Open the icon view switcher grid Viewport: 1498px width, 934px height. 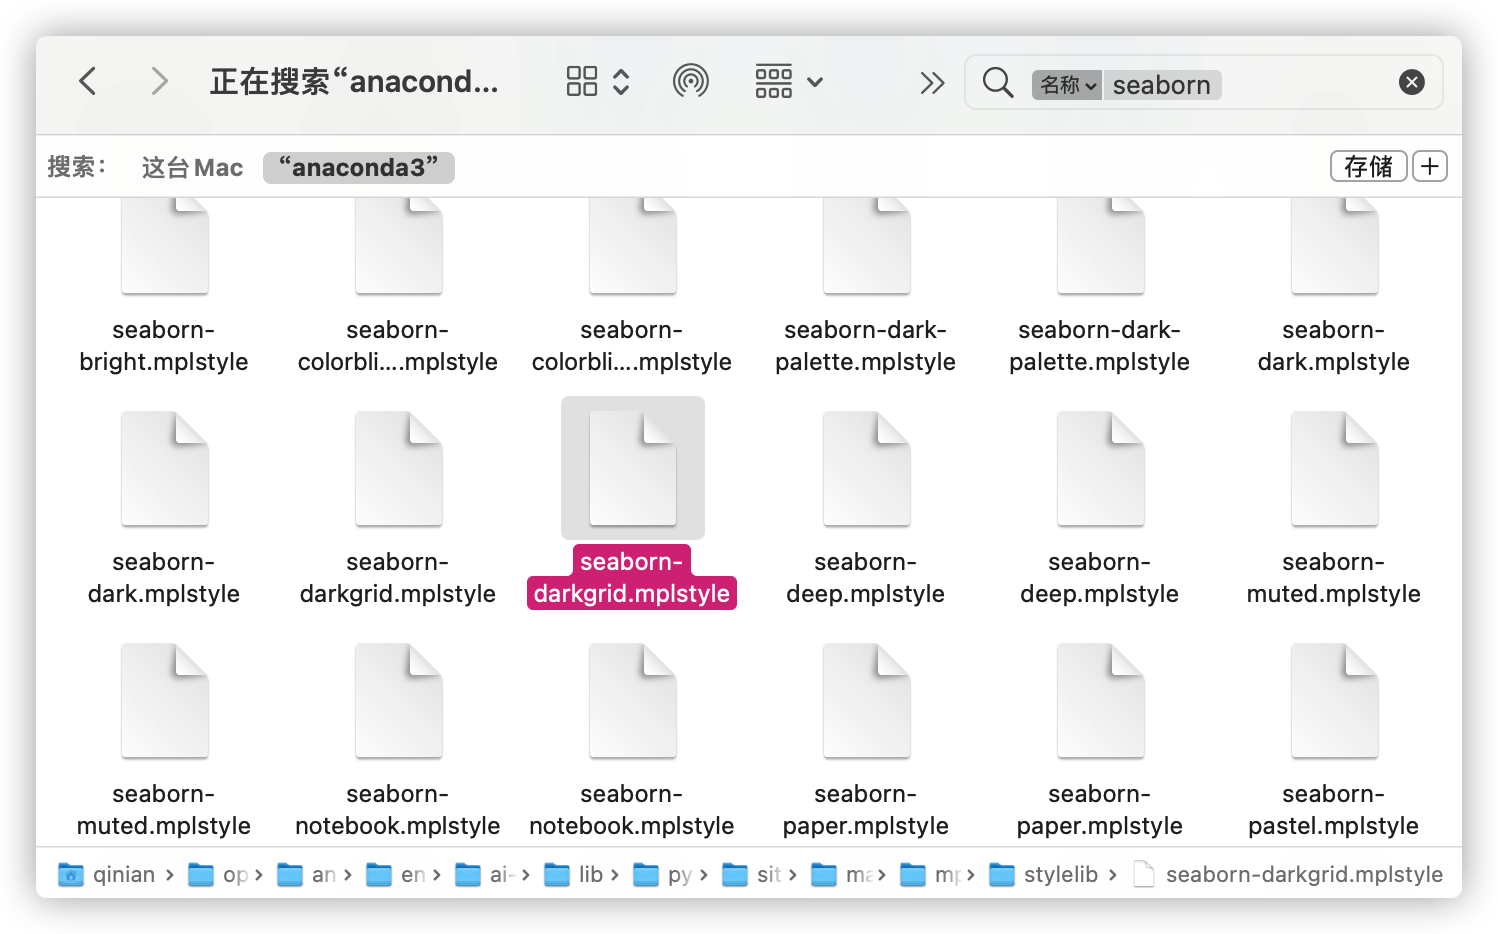click(x=582, y=81)
